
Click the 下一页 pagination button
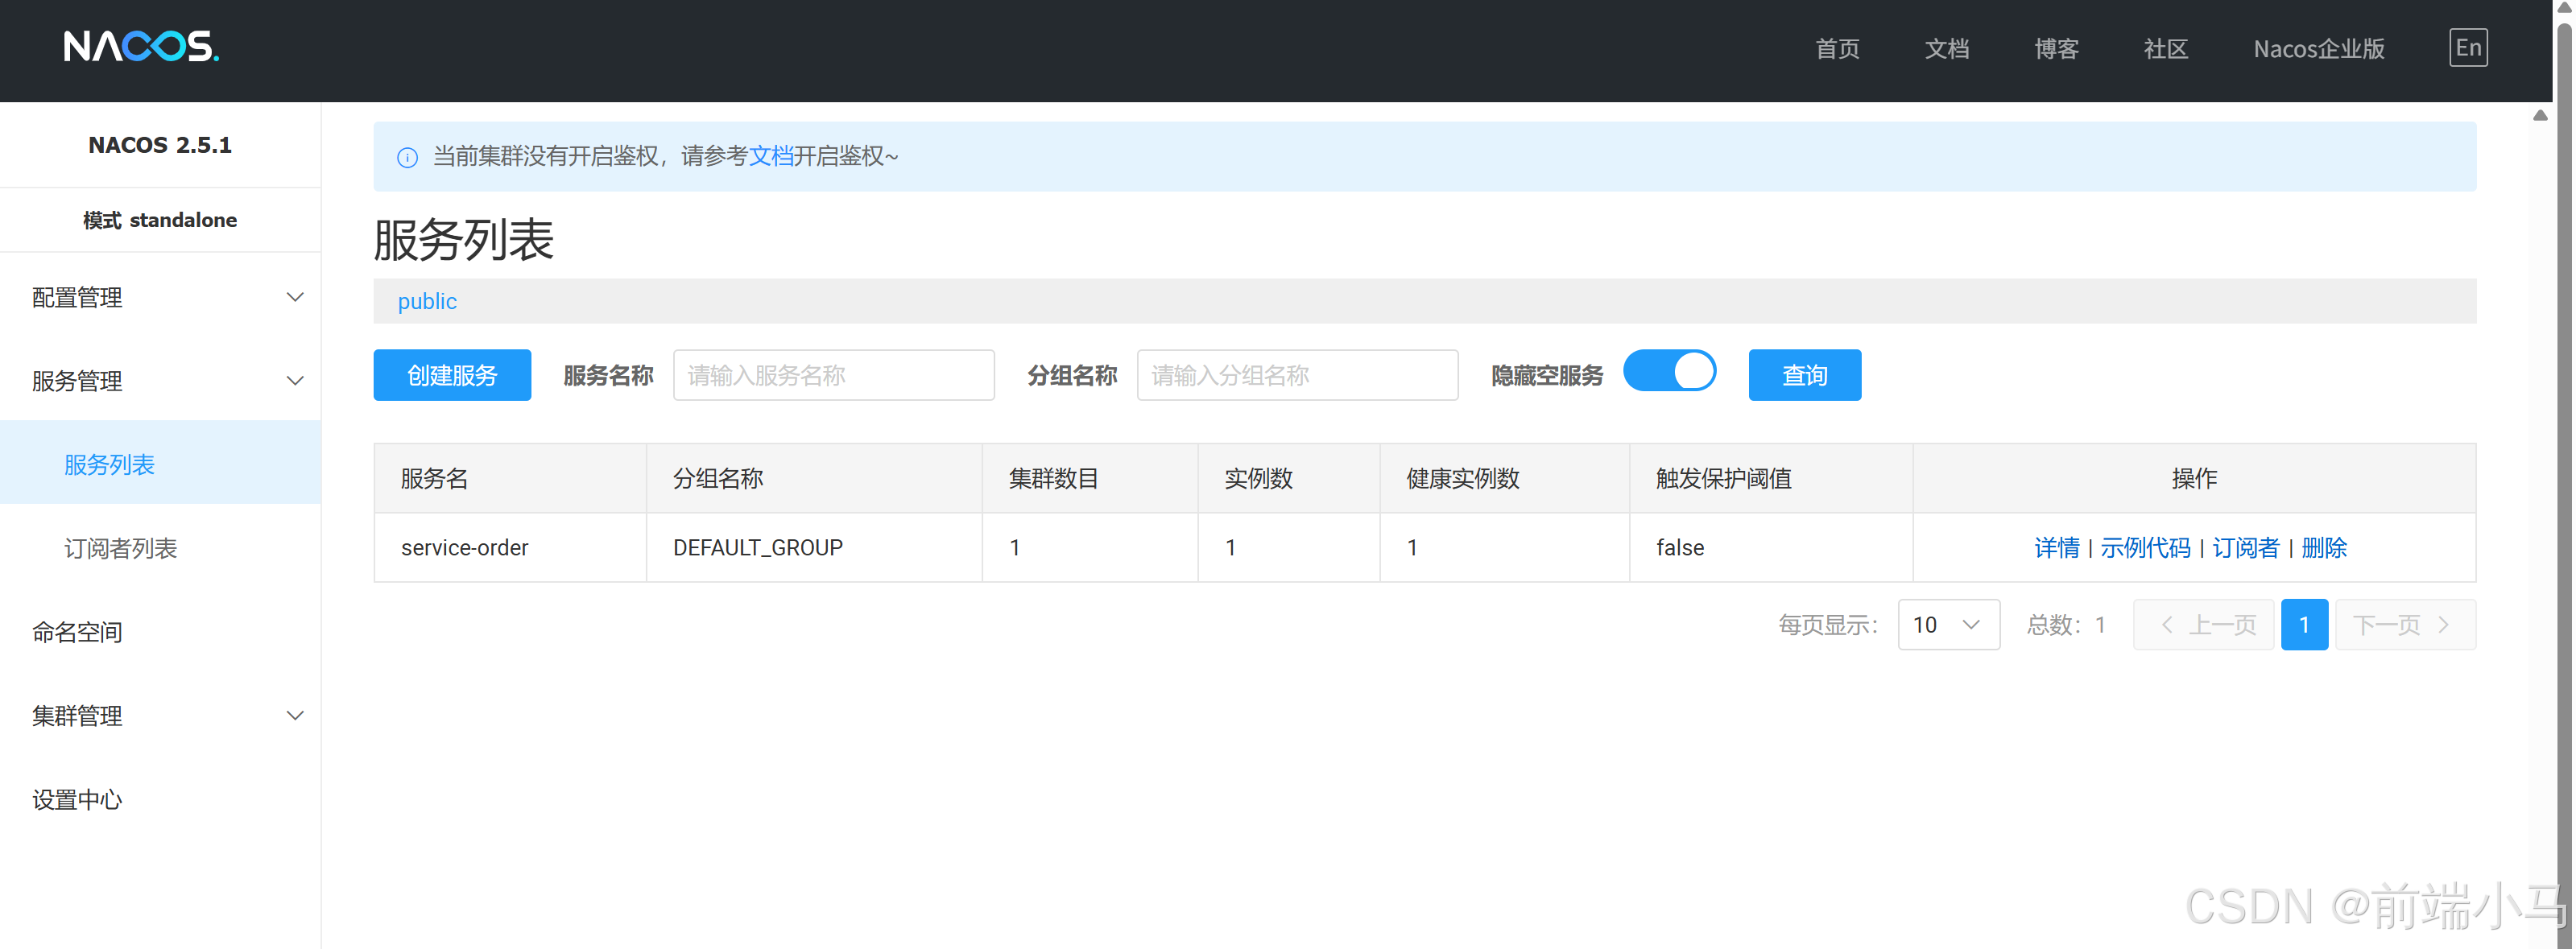(2405, 625)
